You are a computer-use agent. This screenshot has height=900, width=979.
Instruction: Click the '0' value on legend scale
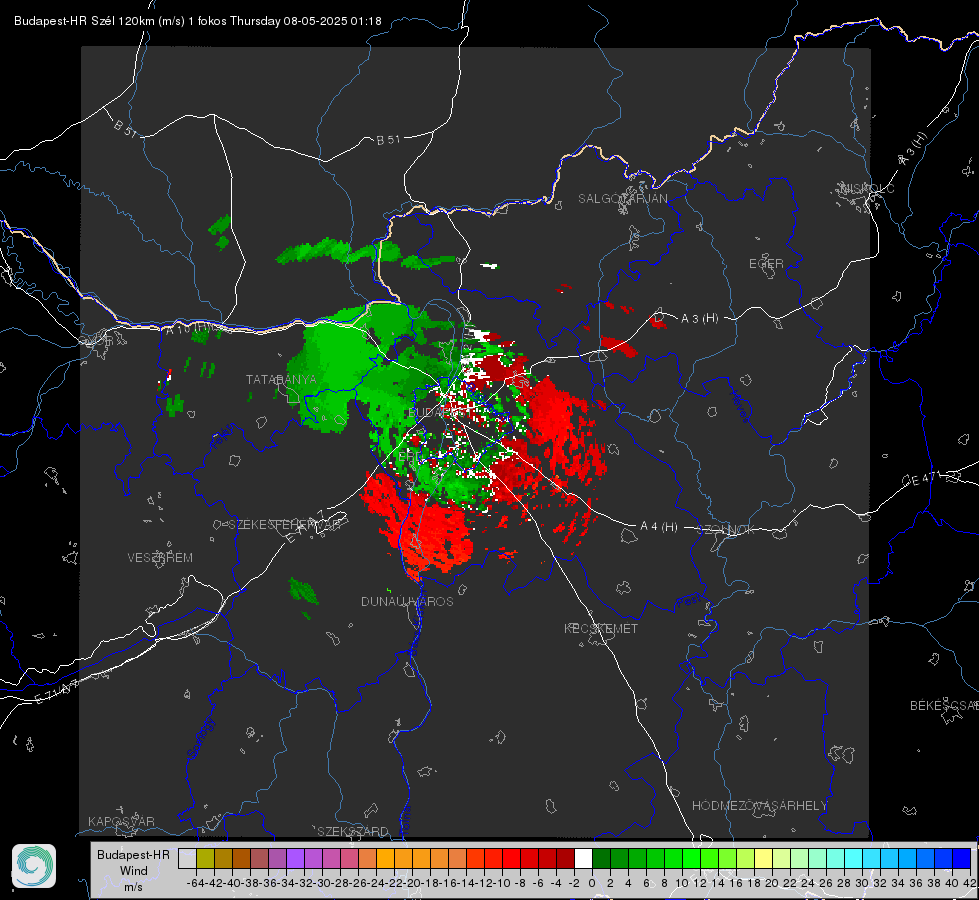[592, 883]
